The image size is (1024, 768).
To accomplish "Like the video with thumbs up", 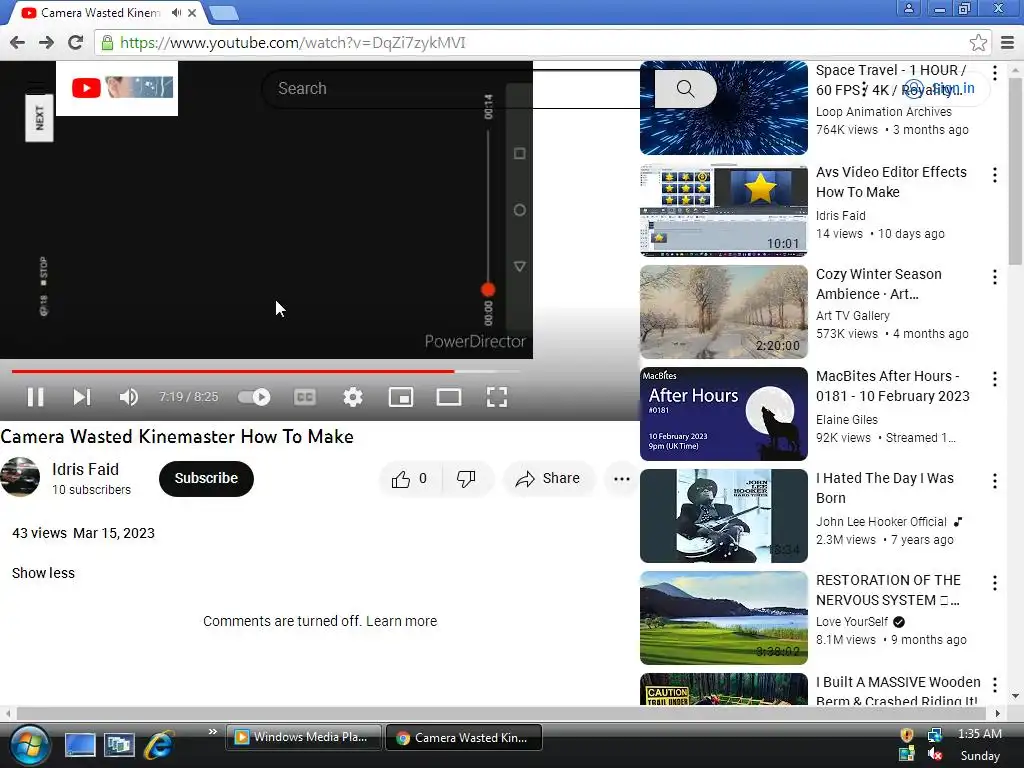I will coord(409,479).
